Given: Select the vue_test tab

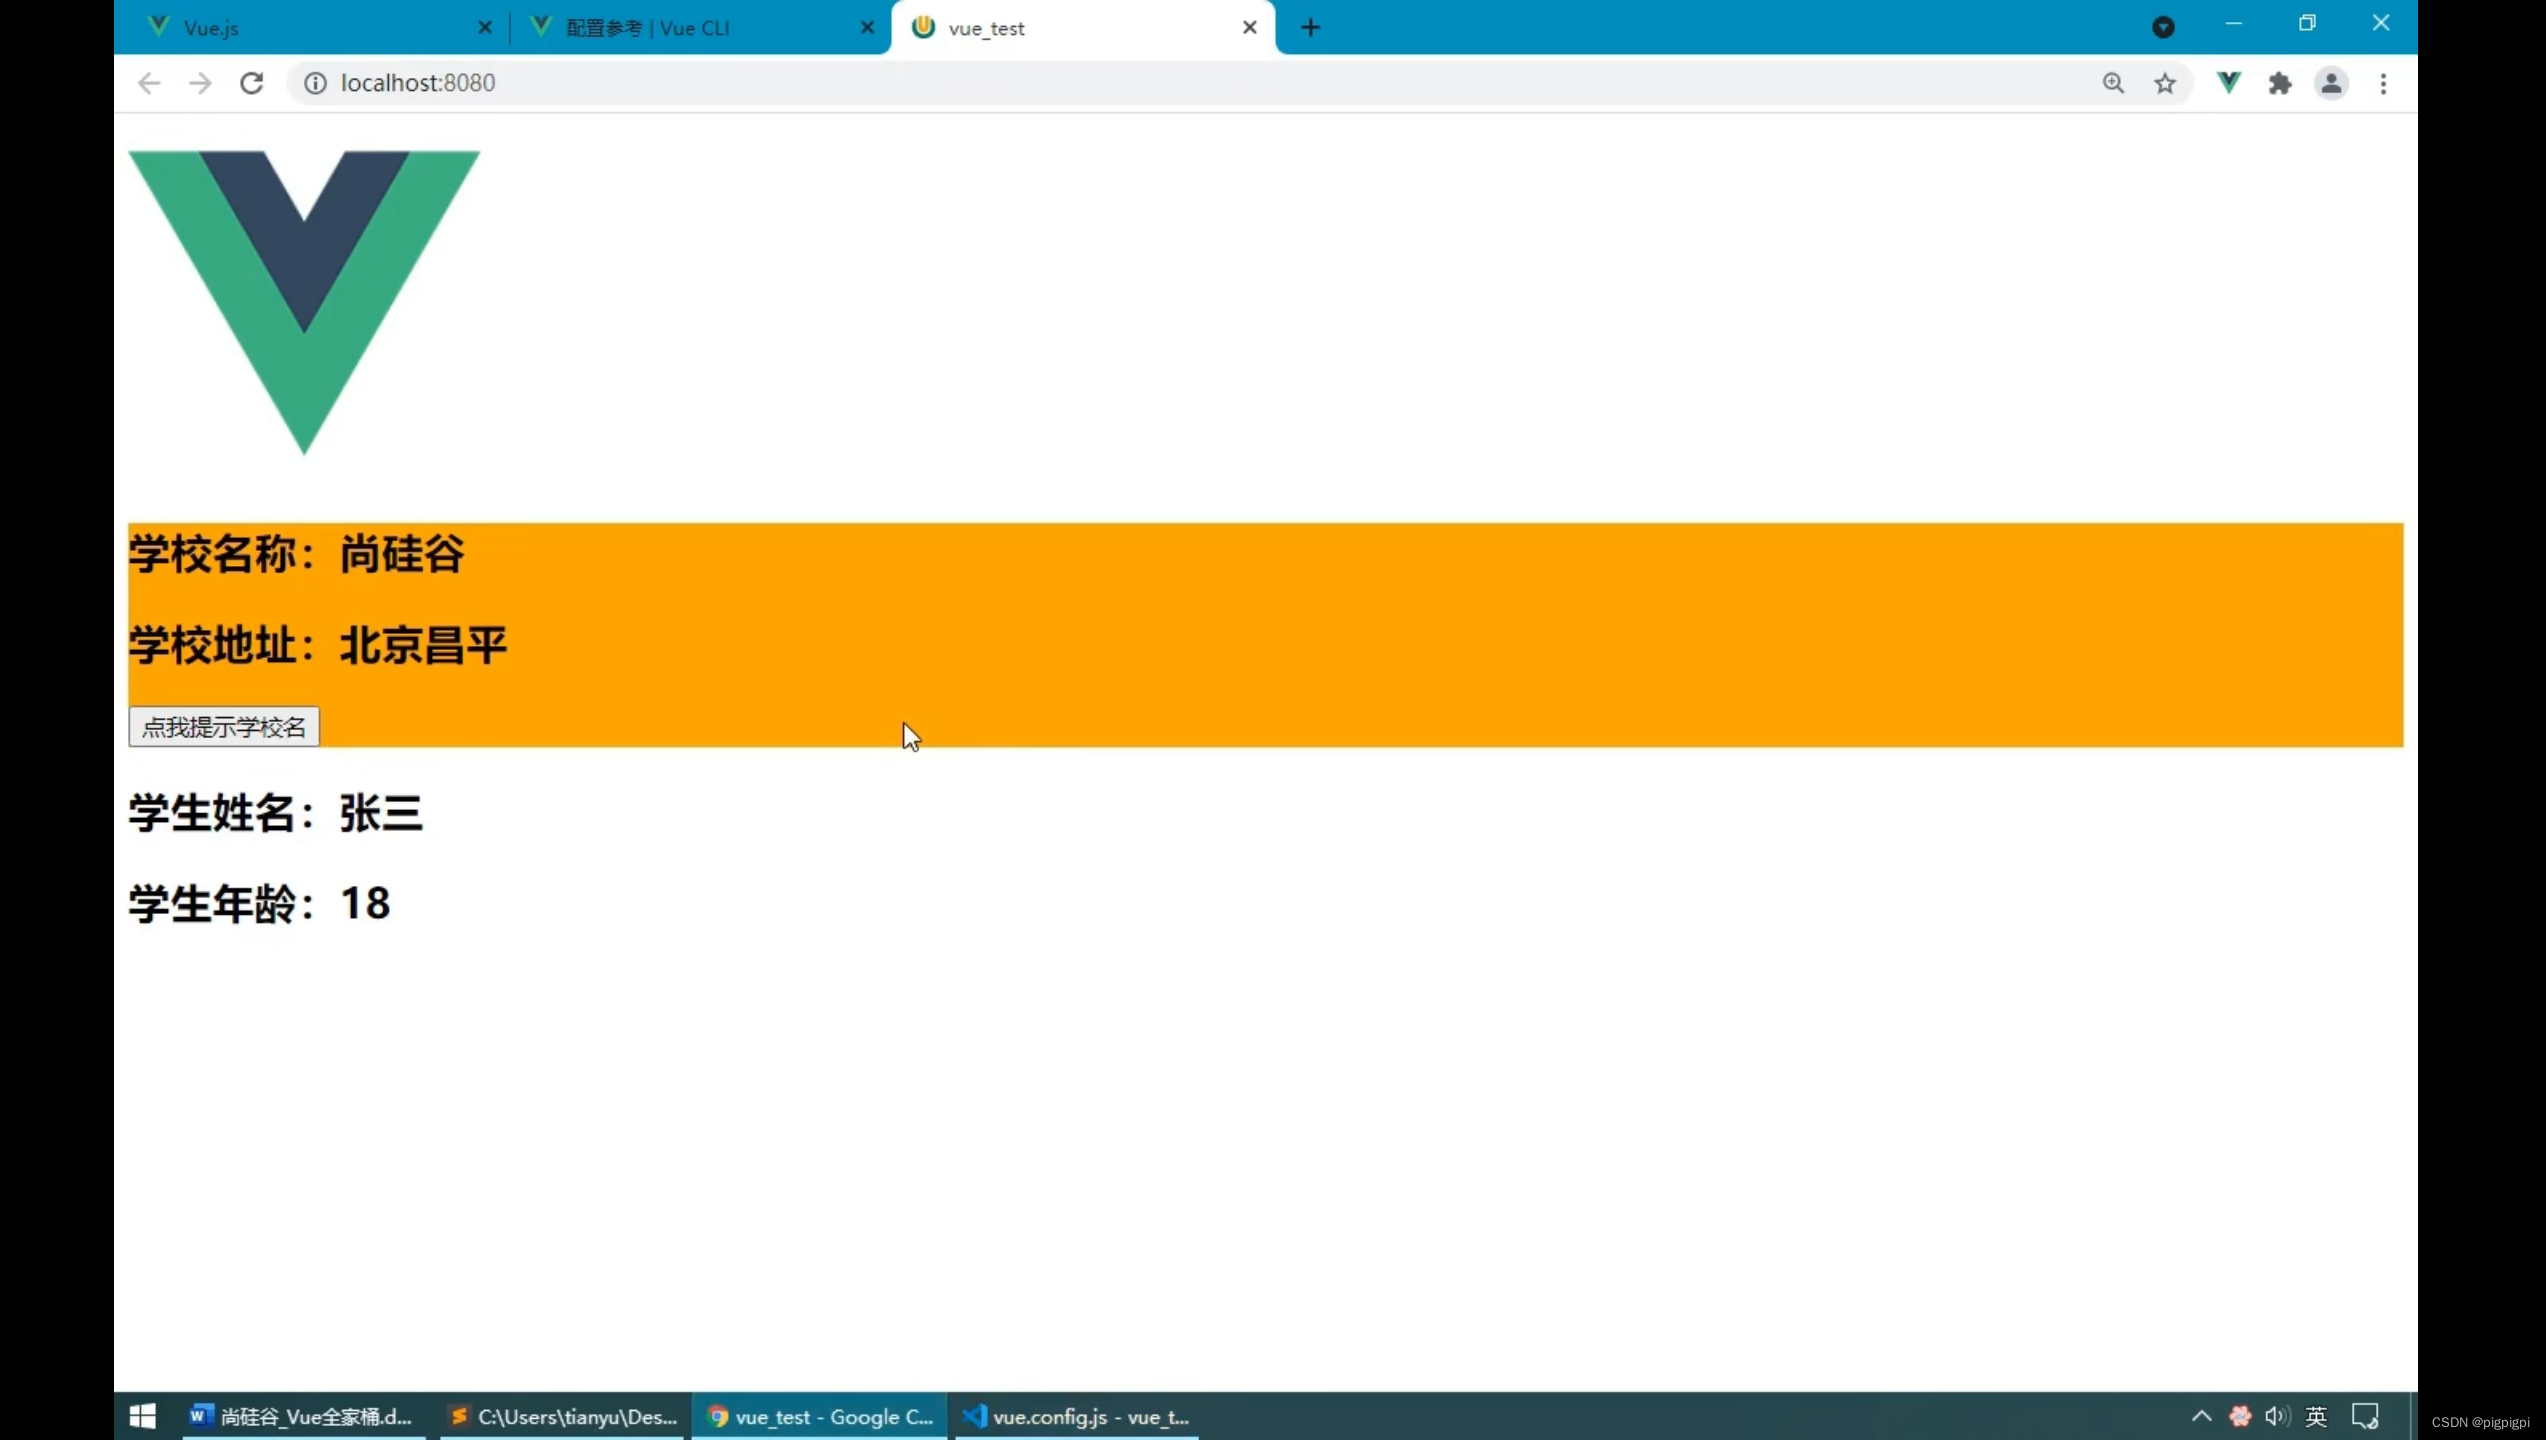Looking at the screenshot, I should [1083, 28].
